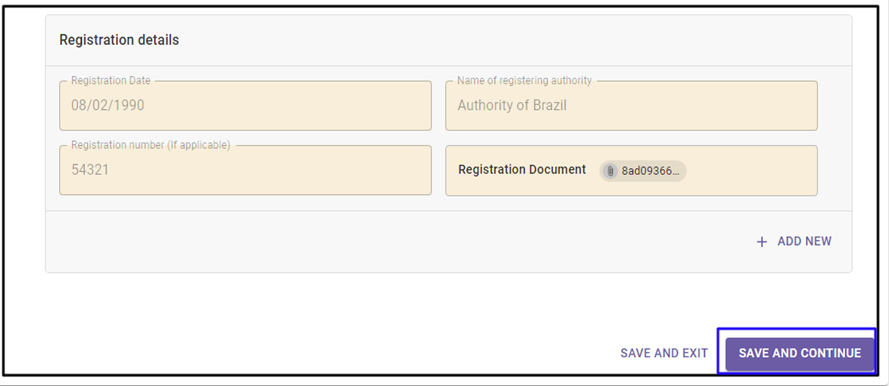Focus the Registration Date field
The height and width of the screenshot is (386, 889).
coord(245,105)
